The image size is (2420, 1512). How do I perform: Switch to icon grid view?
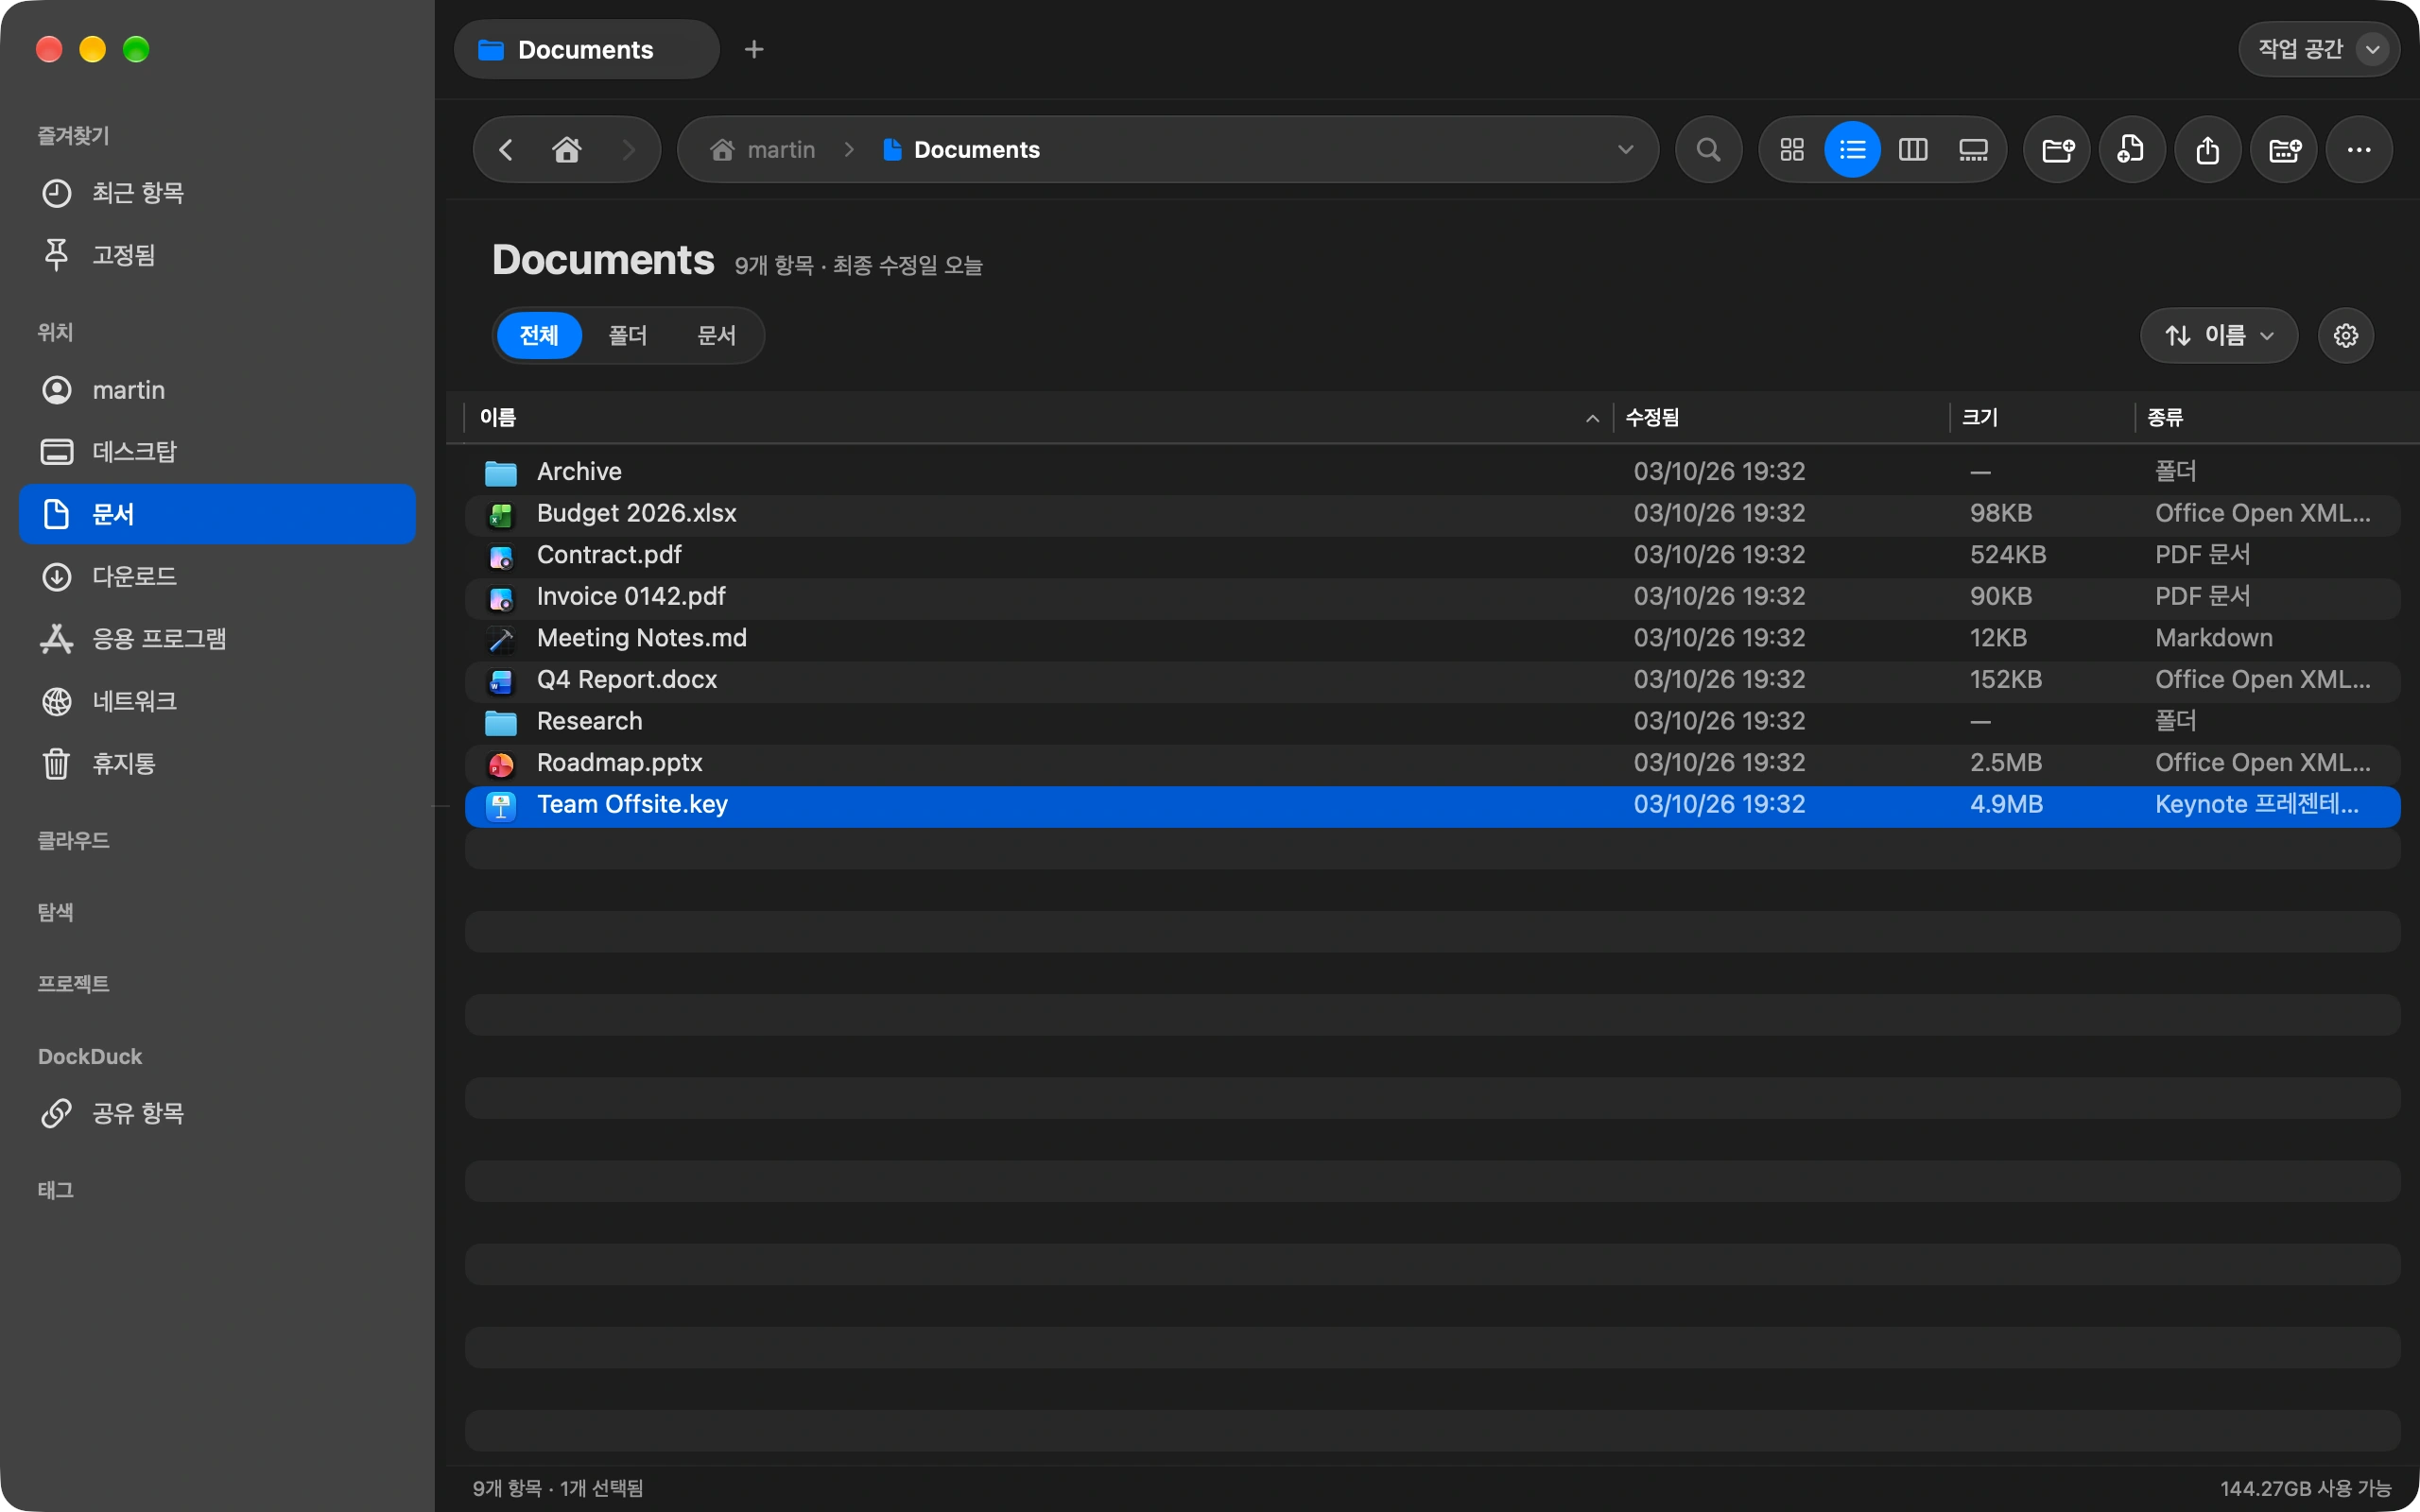[x=1791, y=150]
